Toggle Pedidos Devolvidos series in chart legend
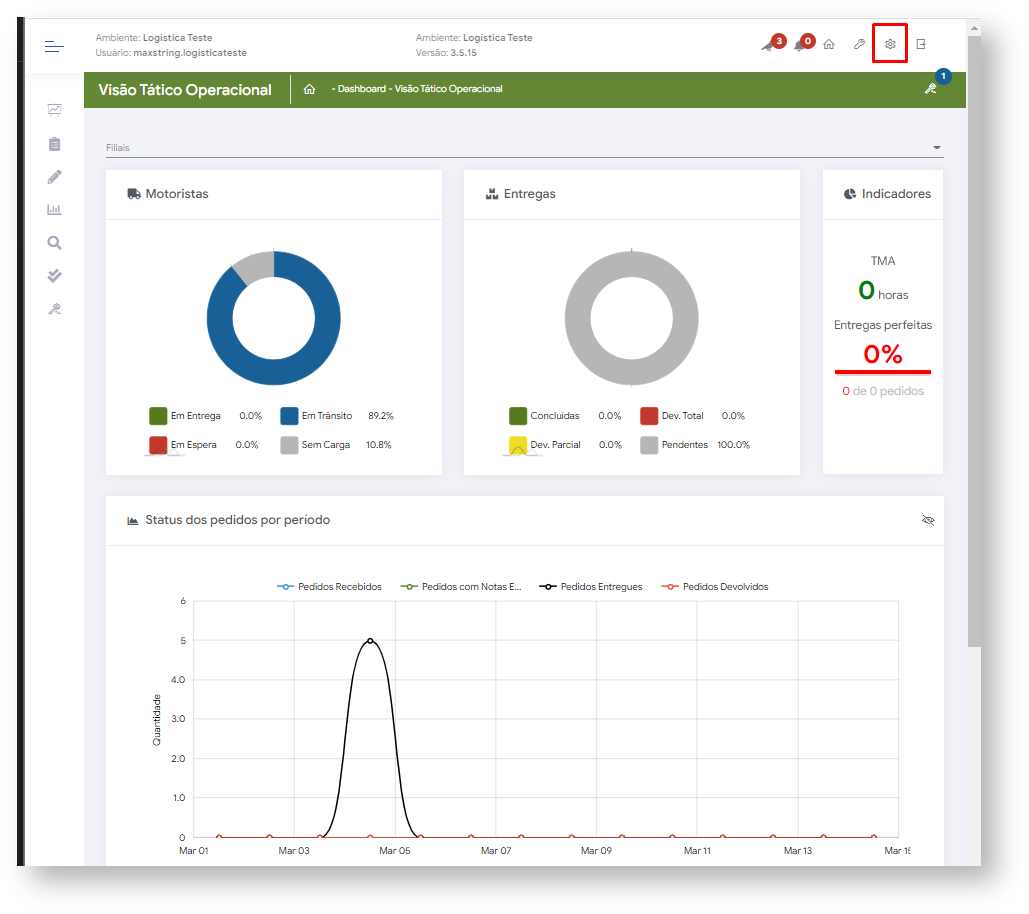 715,587
